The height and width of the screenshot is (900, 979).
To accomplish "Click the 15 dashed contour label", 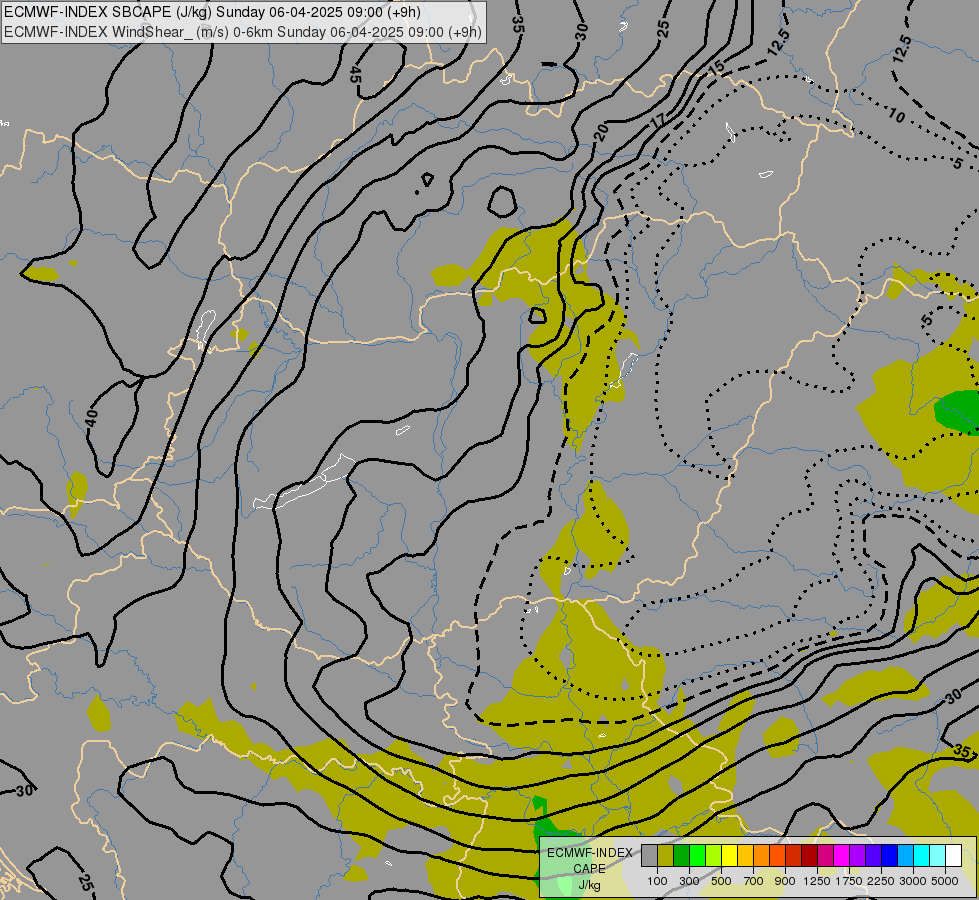I will 717,67.
